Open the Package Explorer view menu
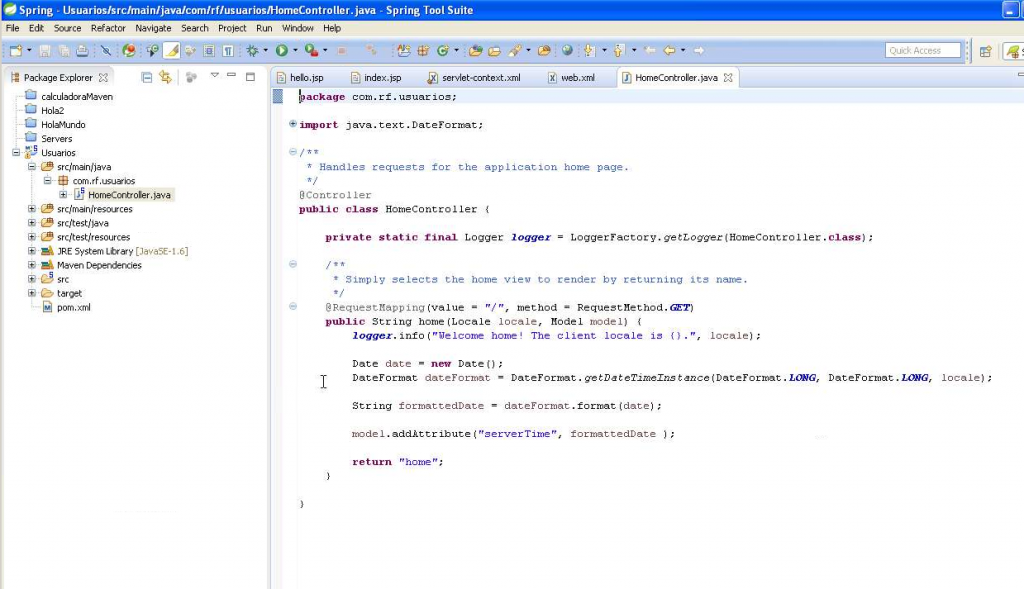Screen dimensions: 1024x589 pyautogui.click(x=215, y=77)
